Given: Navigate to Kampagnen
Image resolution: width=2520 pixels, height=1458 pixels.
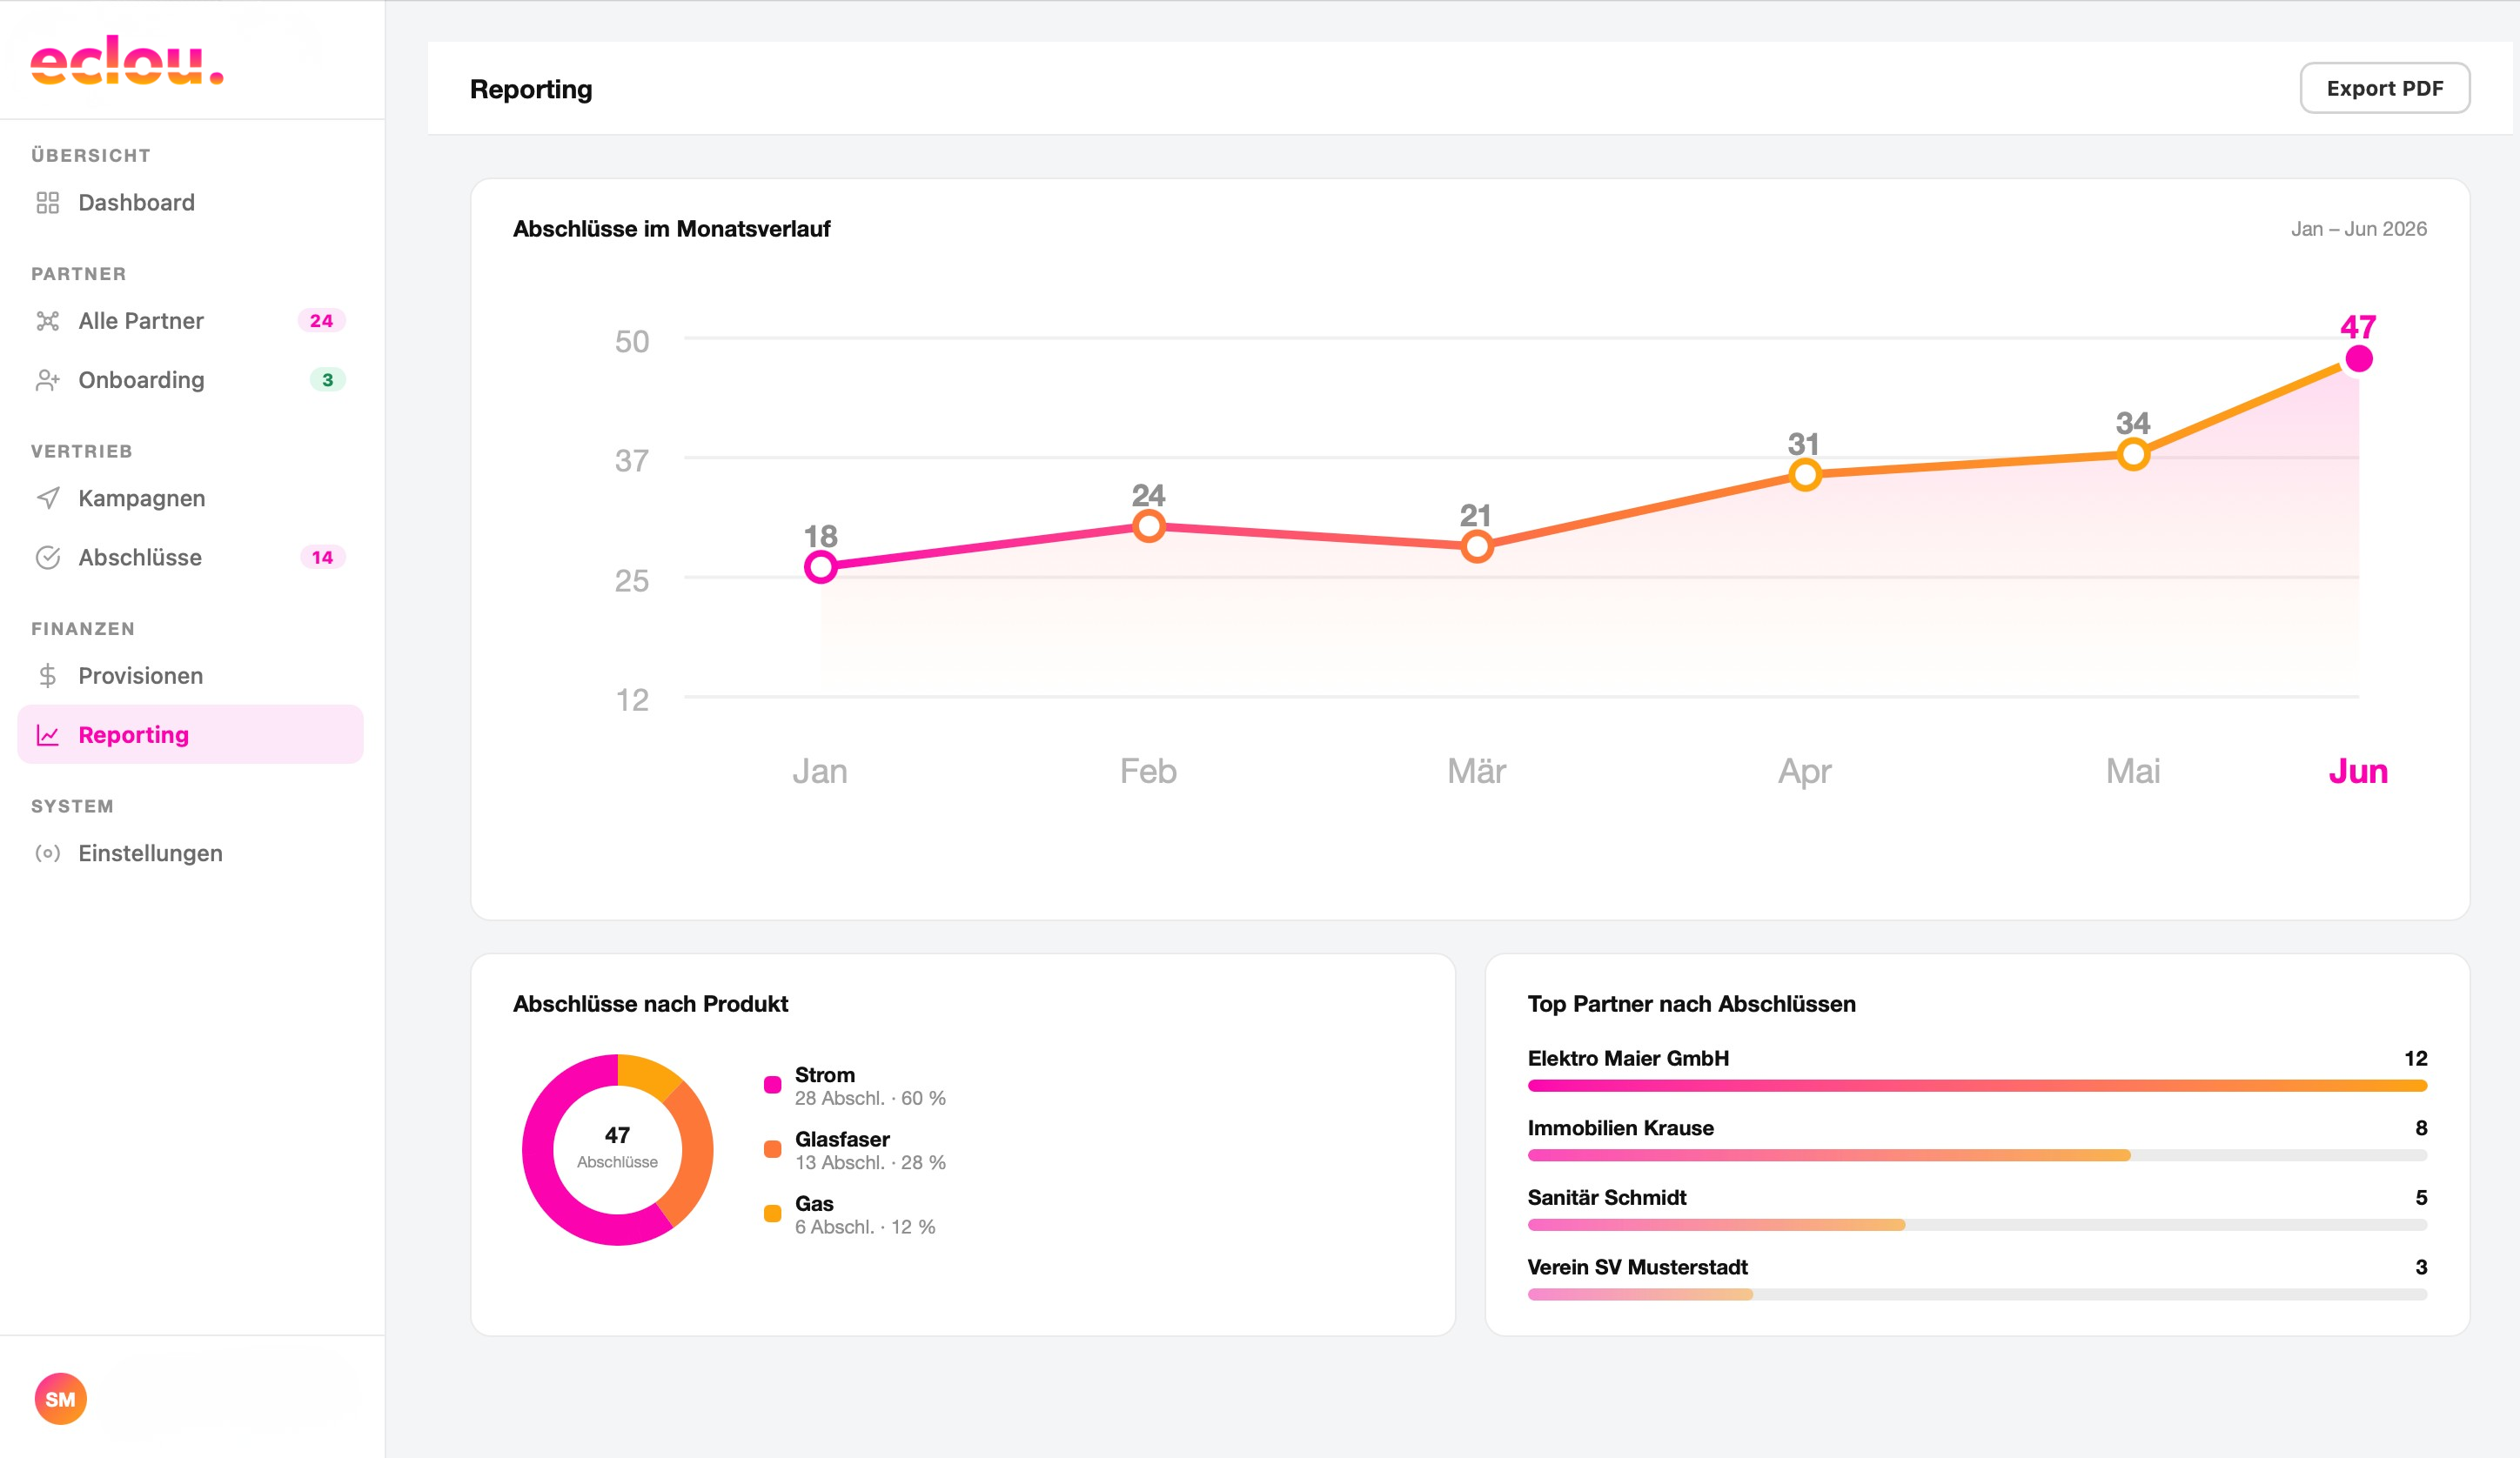Looking at the screenshot, I should click(190, 498).
